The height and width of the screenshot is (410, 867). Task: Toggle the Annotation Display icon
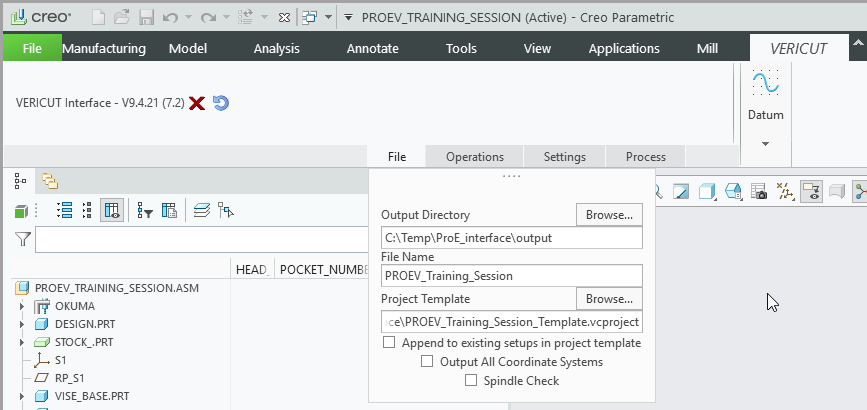click(811, 191)
